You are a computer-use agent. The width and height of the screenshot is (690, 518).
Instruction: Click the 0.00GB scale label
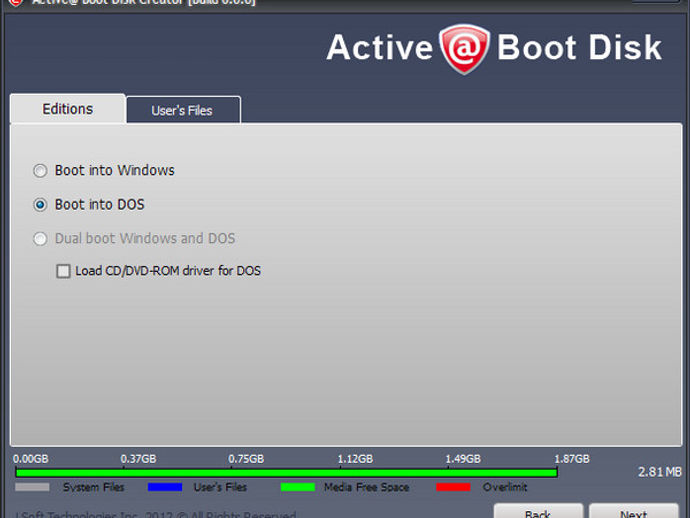click(30, 459)
